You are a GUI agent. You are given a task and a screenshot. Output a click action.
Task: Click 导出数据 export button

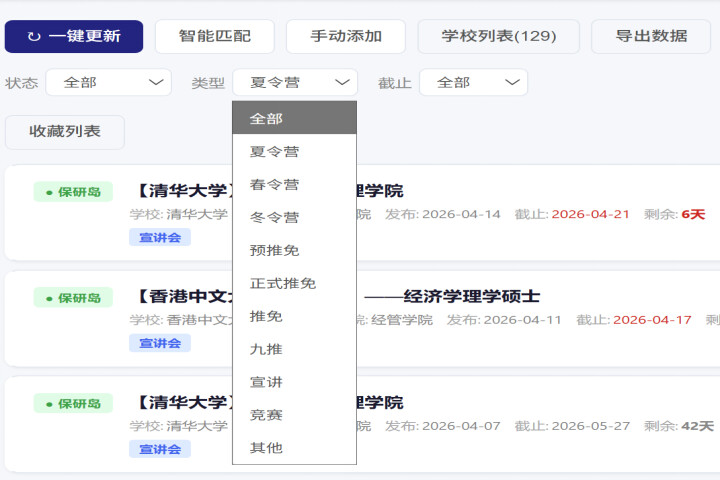click(650, 36)
